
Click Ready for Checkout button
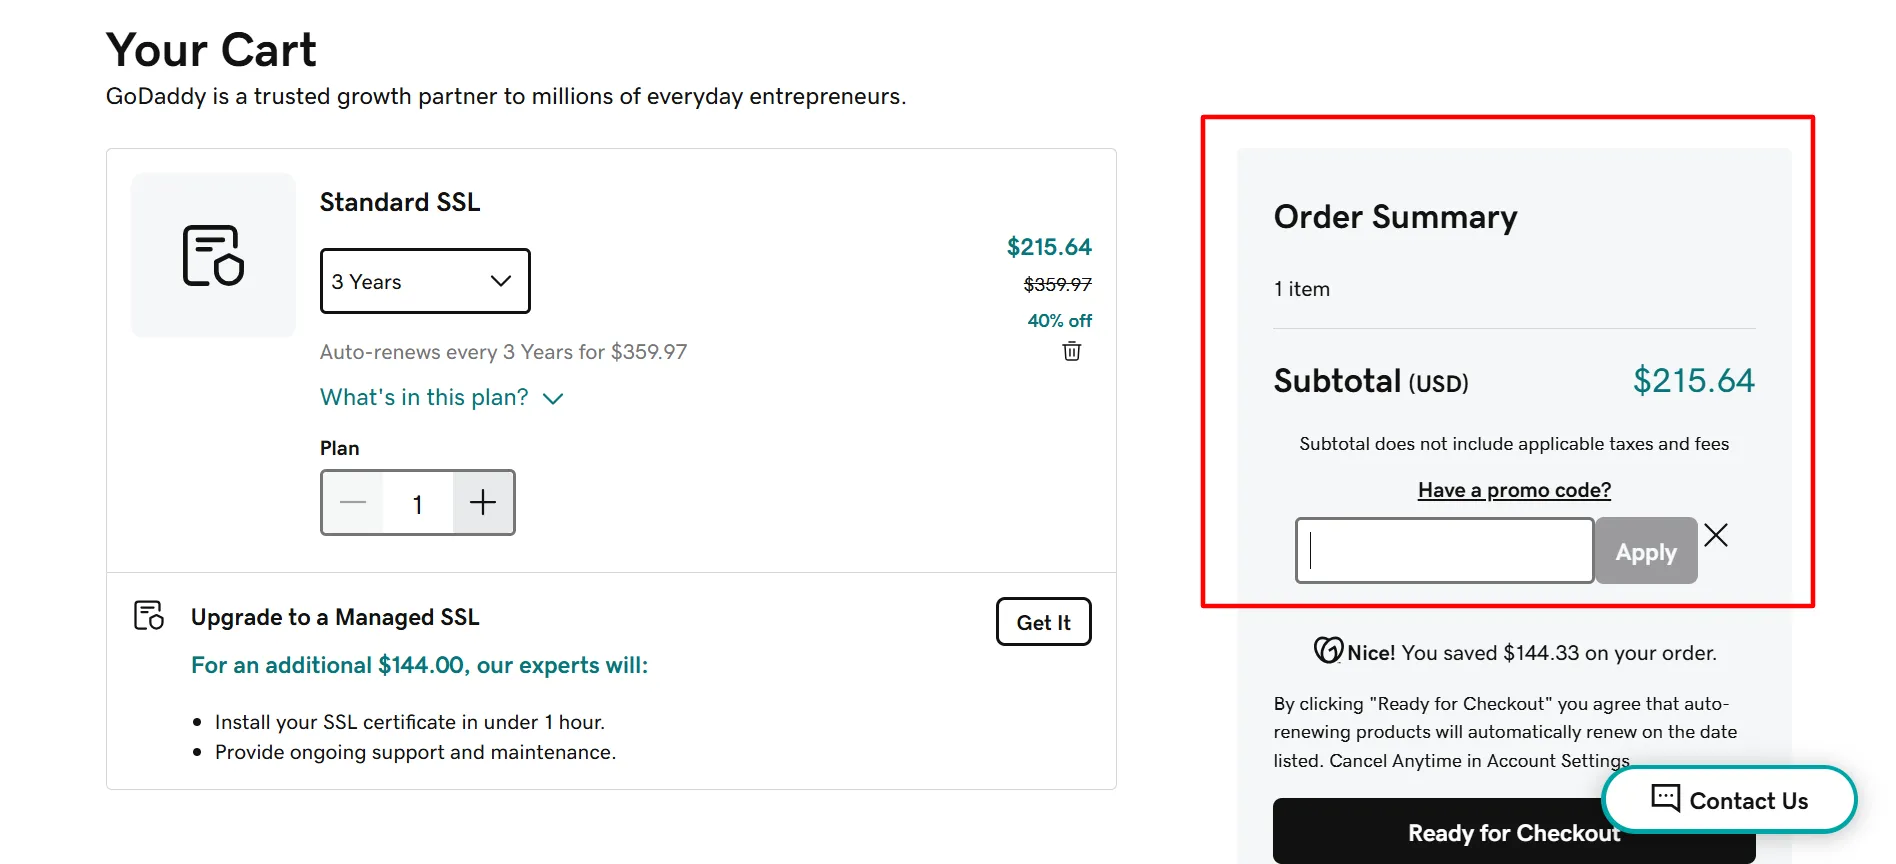[x=1514, y=832]
